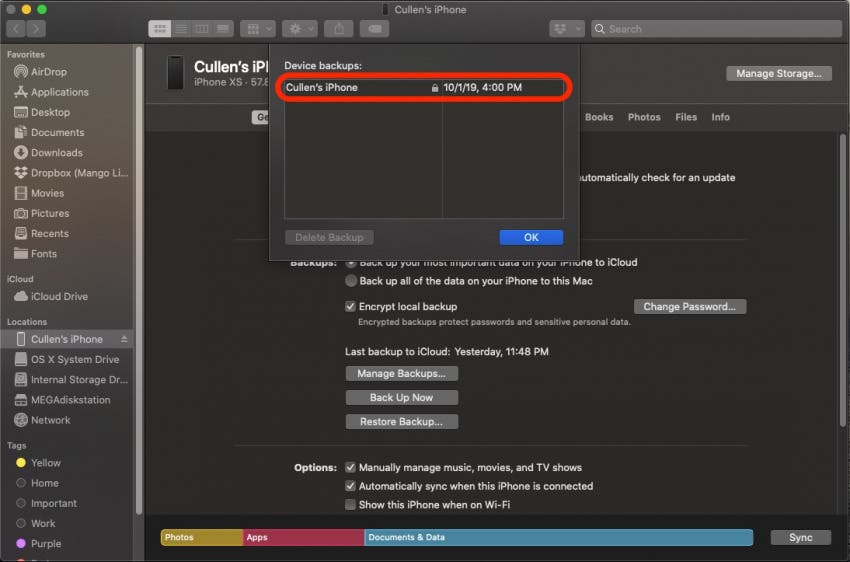850x562 pixels.
Task: Click the Delete Backup button
Action: pos(329,237)
